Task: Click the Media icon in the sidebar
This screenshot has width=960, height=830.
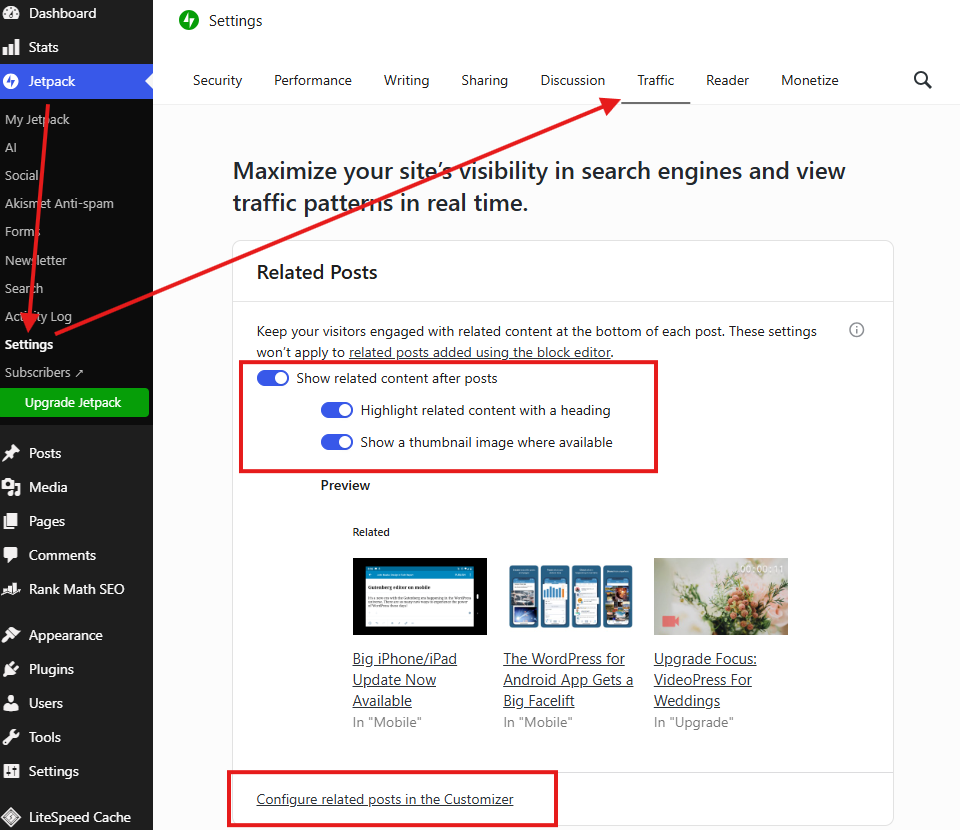Action: tap(10, 487)
